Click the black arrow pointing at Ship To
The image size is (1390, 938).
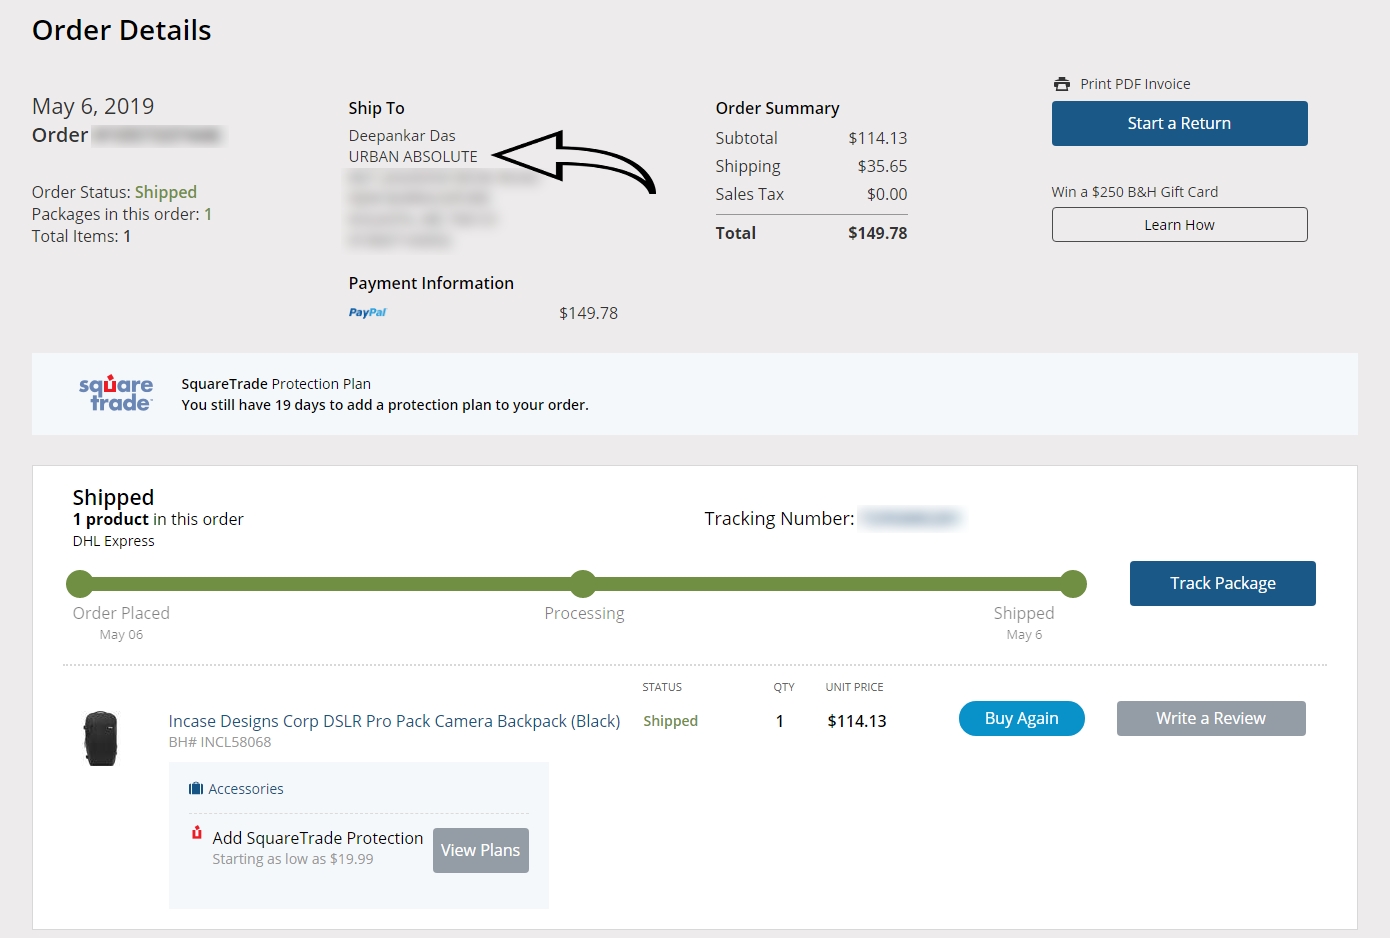click(x=573, y=160)
